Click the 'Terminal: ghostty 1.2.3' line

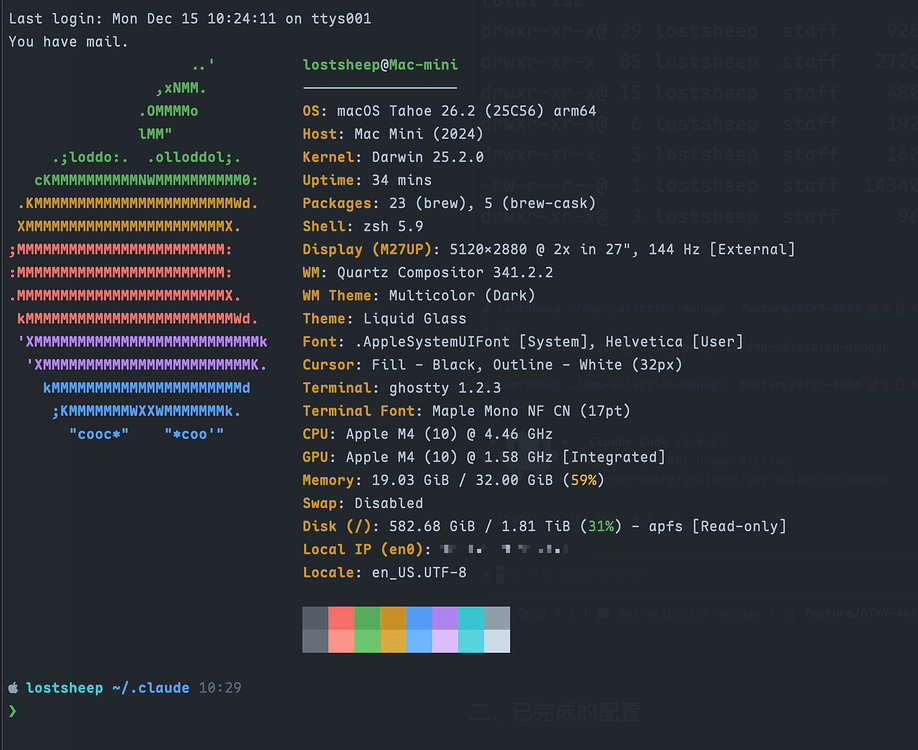click(x=402, y=388)
